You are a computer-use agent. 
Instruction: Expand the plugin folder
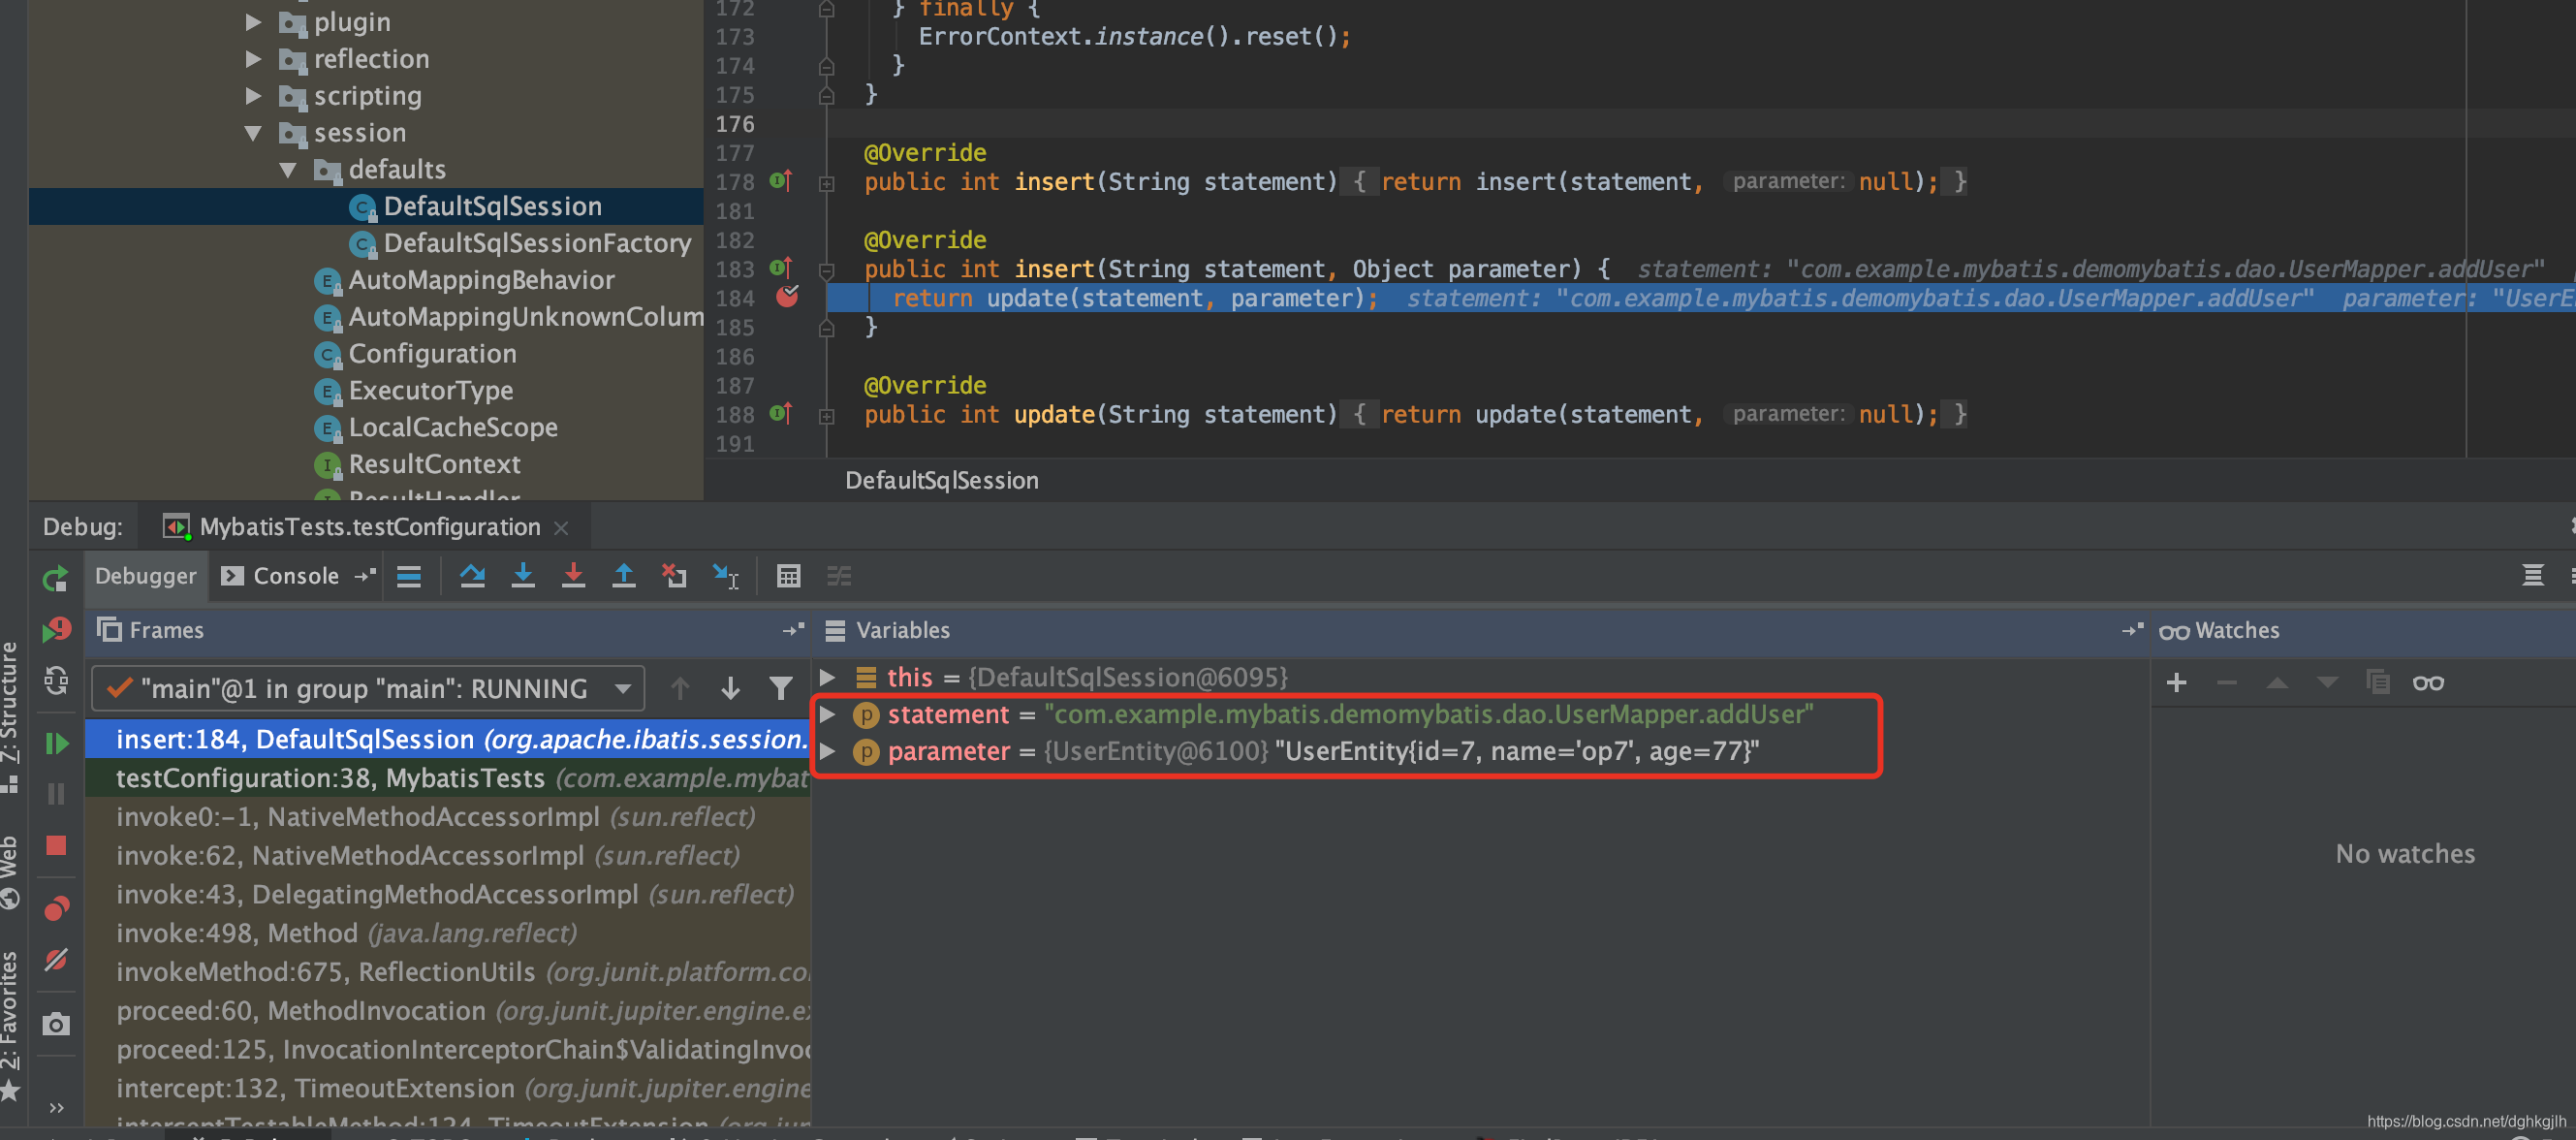pos(253,22)
